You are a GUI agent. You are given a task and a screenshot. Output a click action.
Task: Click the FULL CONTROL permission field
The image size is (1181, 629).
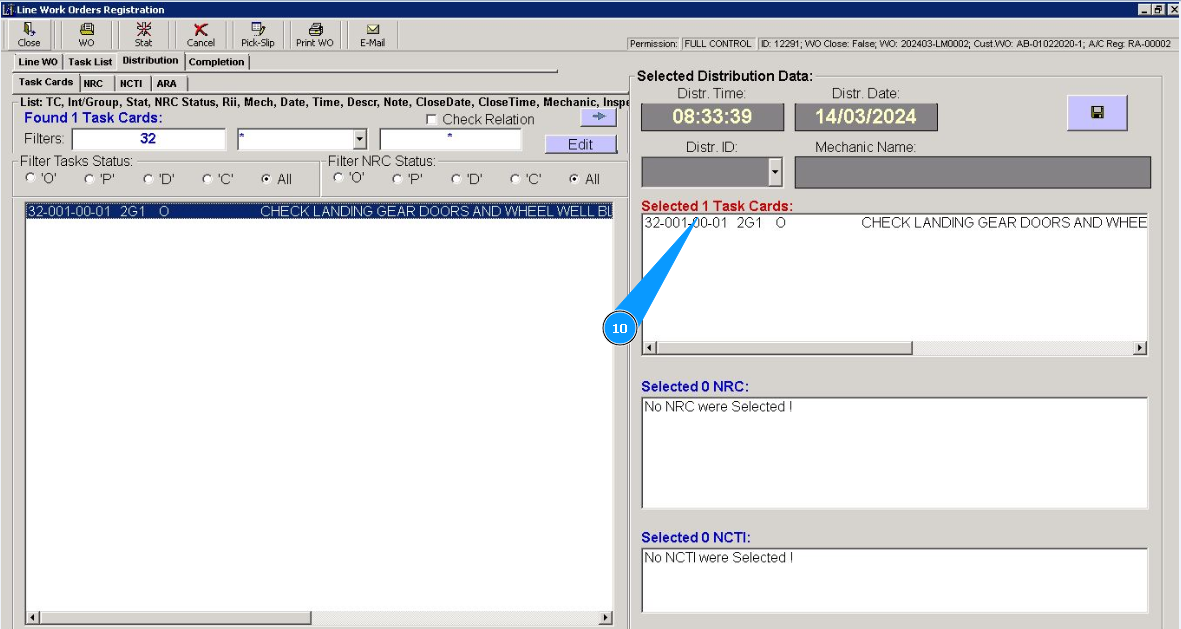pyautogui.click(x=717, y=44)
